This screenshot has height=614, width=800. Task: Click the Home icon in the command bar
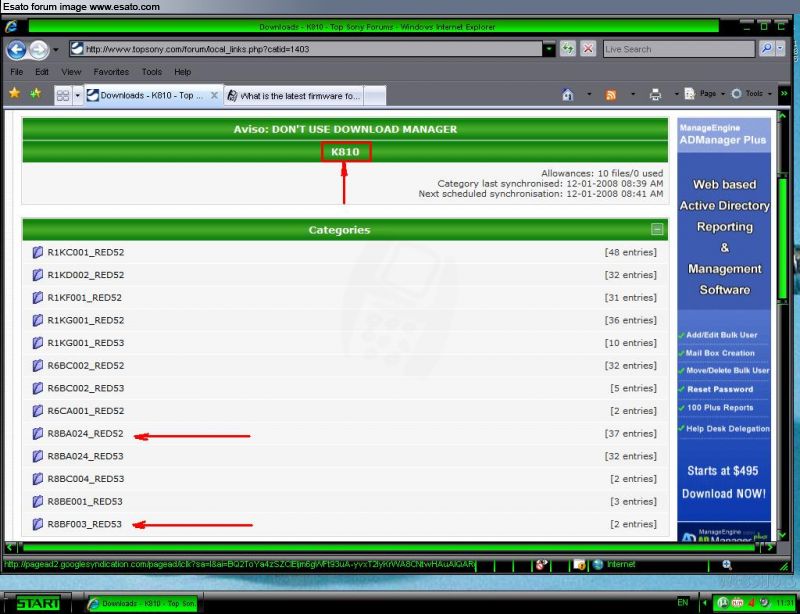tap(568, 94)
